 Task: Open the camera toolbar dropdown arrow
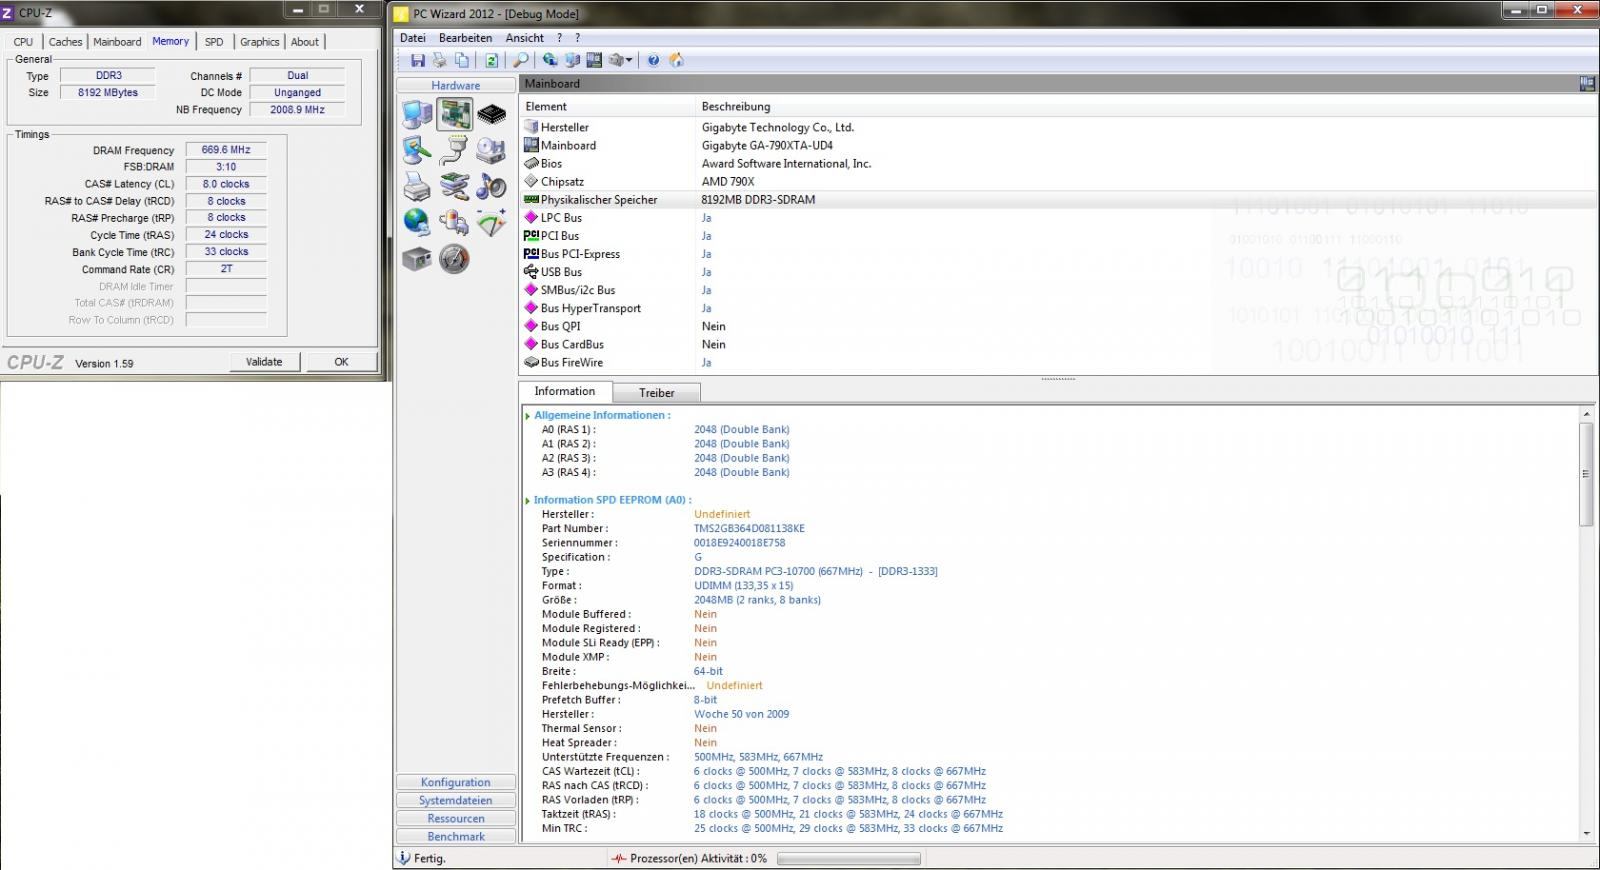(630, 60)
